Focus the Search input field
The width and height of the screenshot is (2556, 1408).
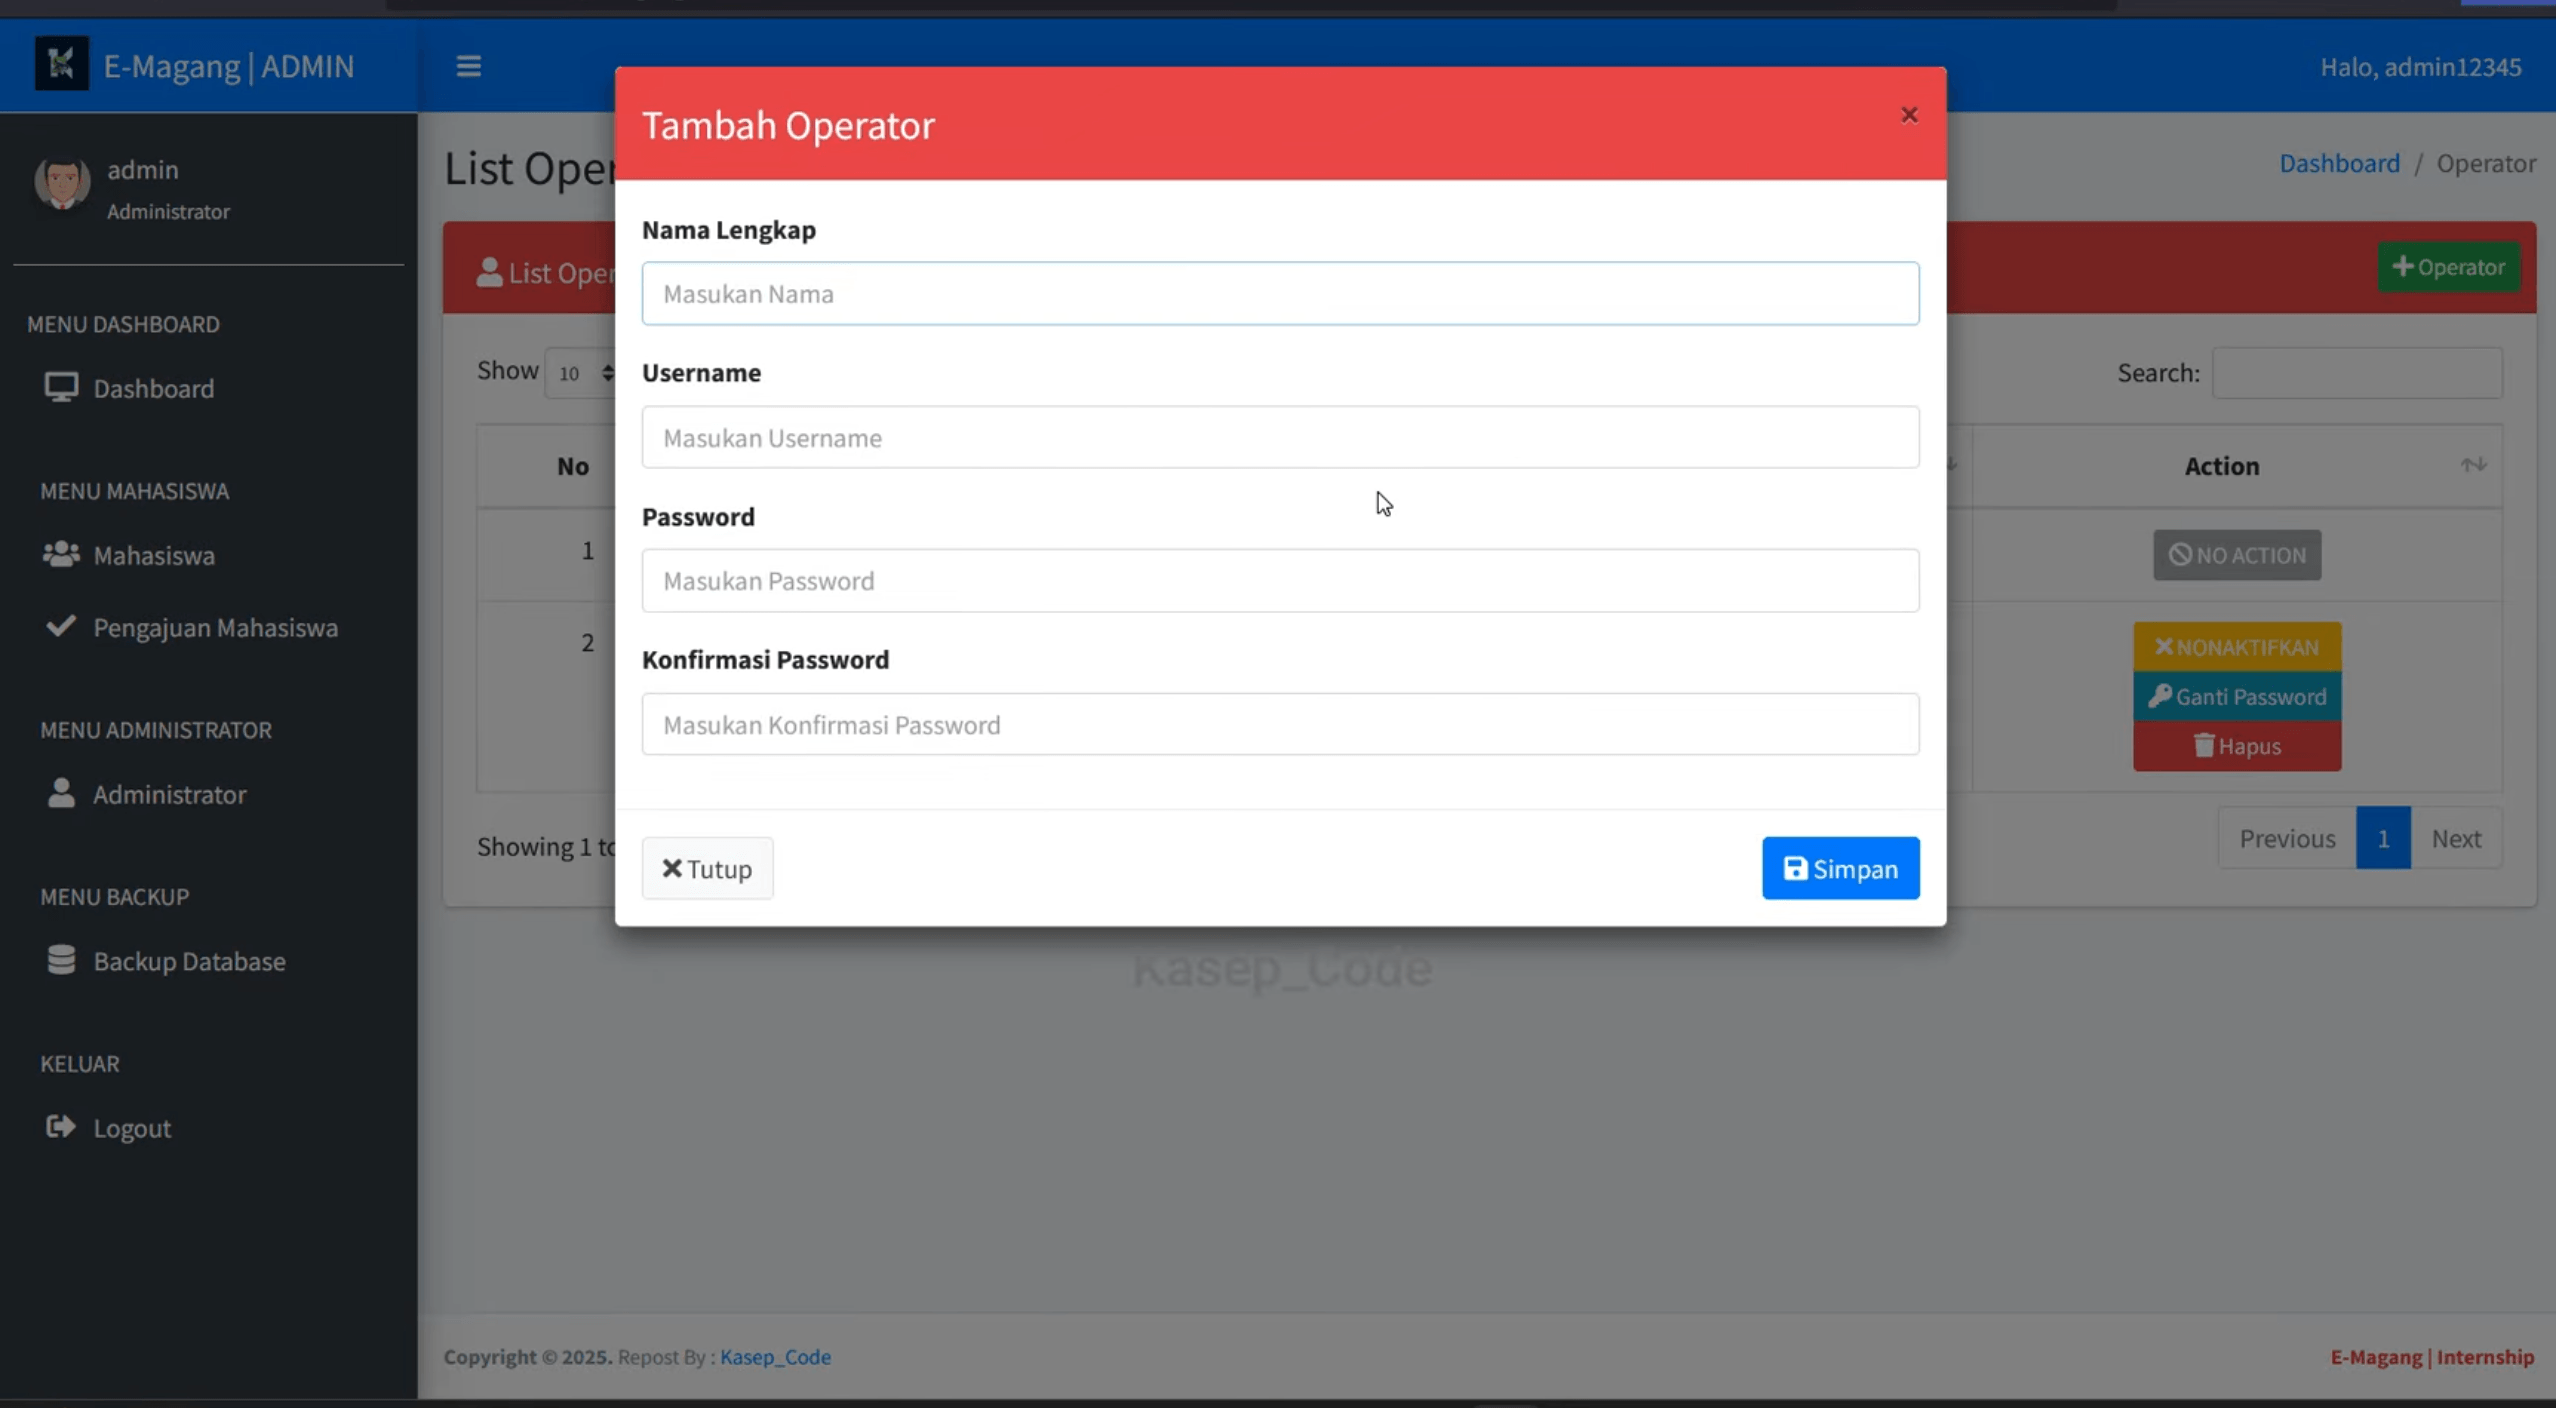2357,373
